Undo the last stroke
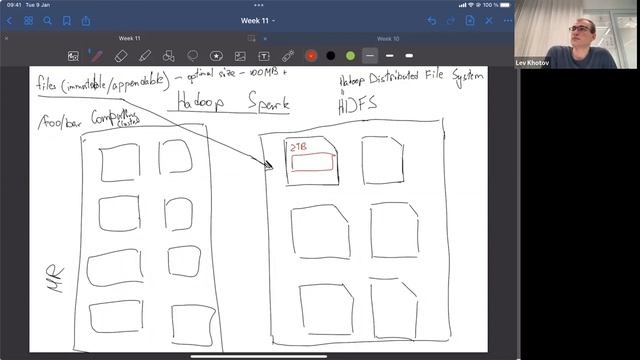 coord(431,20)
